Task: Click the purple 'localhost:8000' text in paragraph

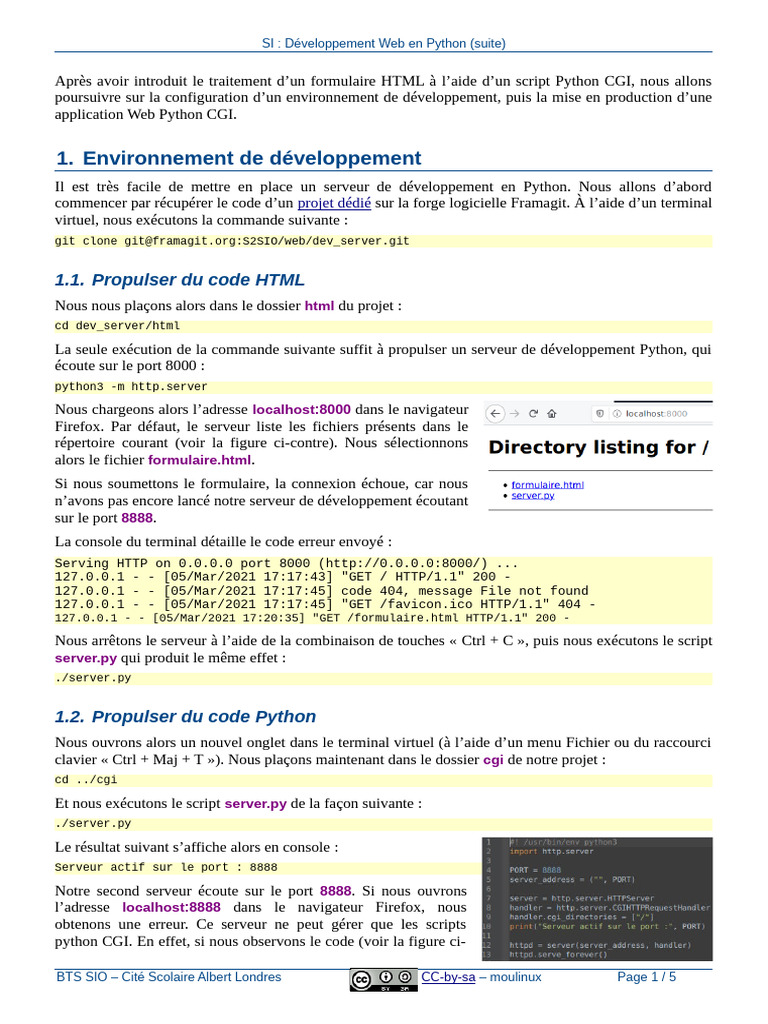Action: coord(302,409)
